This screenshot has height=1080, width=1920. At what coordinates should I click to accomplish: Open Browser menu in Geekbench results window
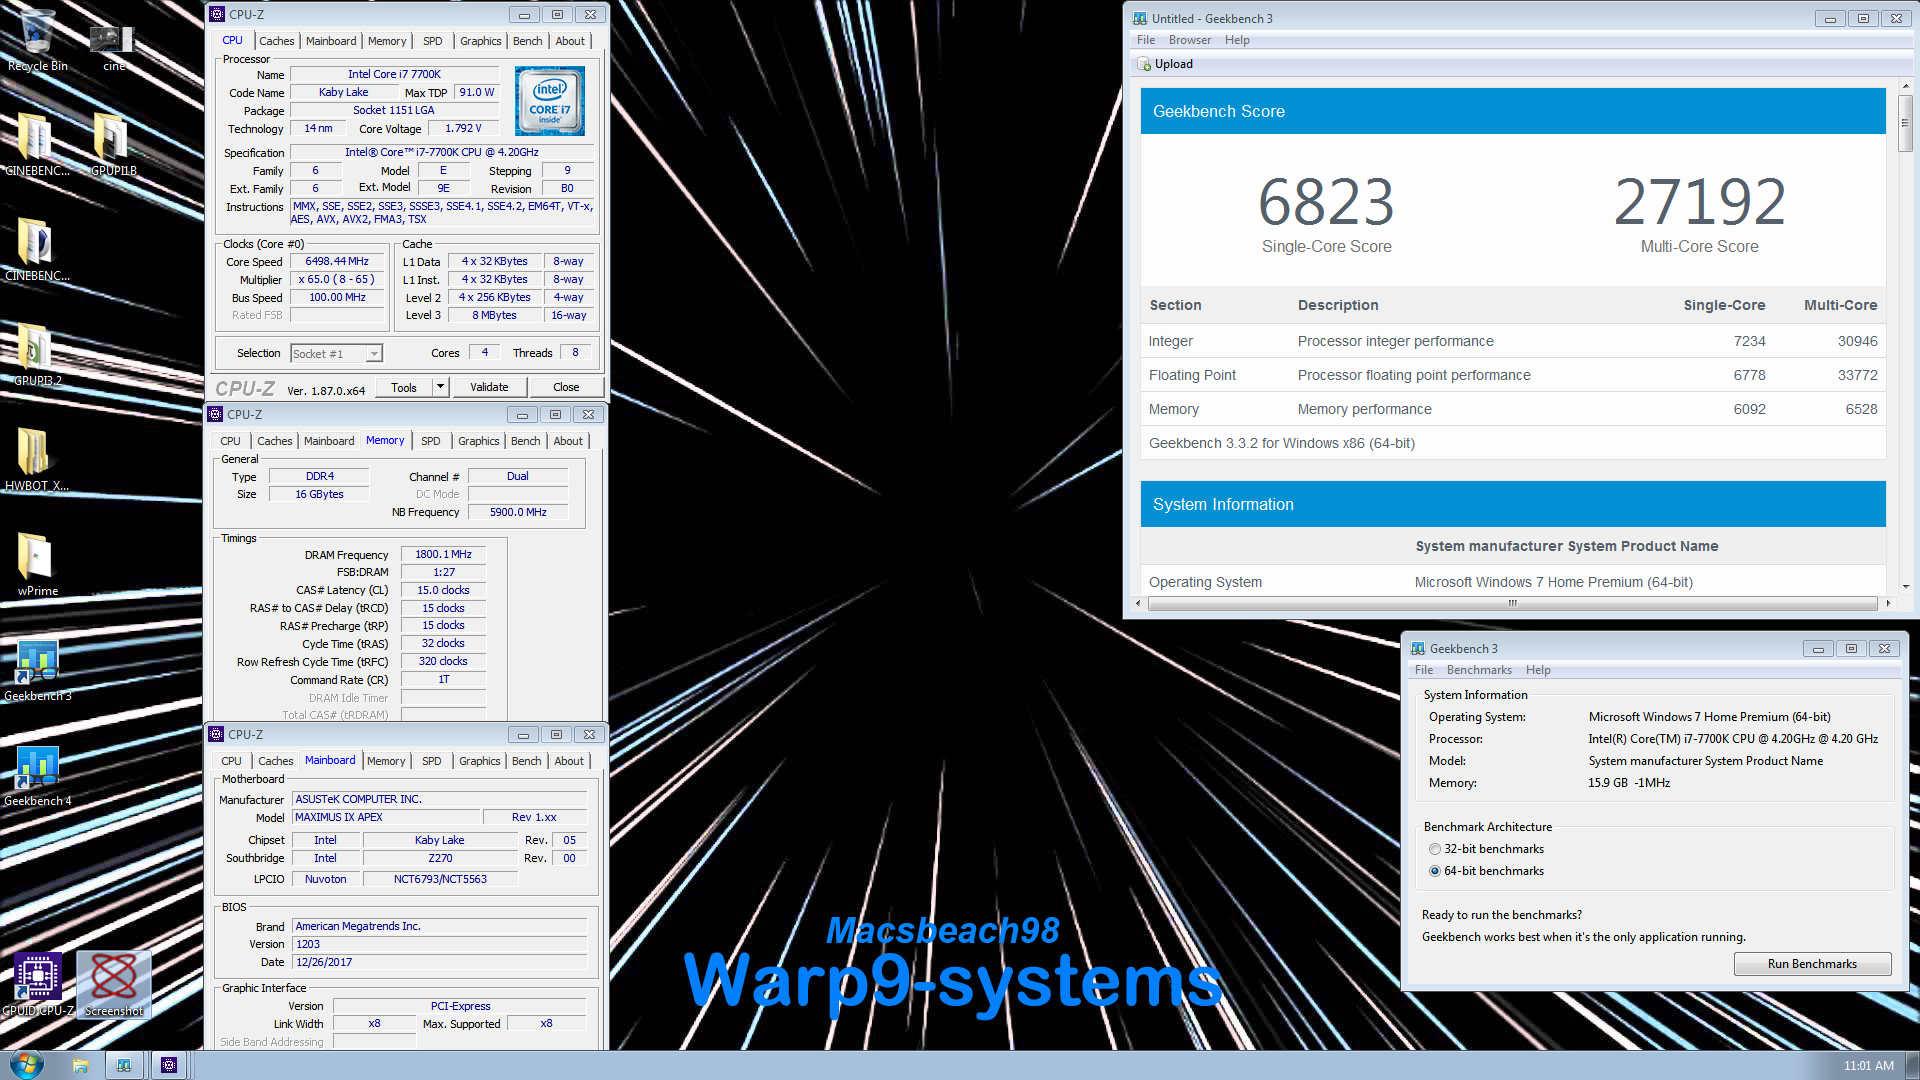[x=1190, y=40]
